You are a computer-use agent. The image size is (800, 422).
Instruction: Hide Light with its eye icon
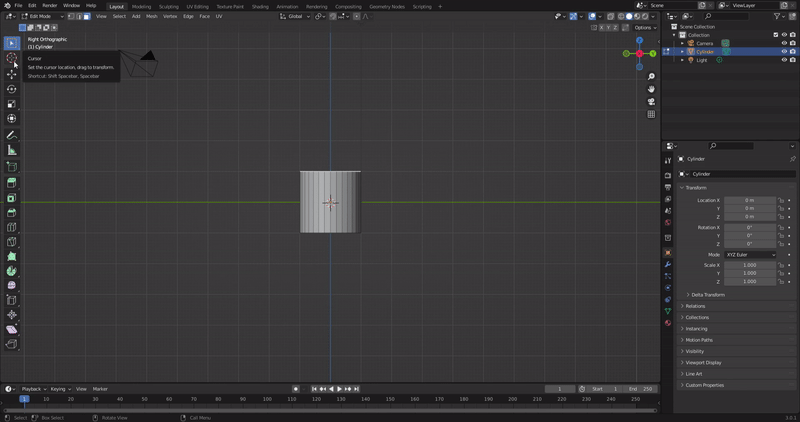pyautogui.click(x=784, y=60)
